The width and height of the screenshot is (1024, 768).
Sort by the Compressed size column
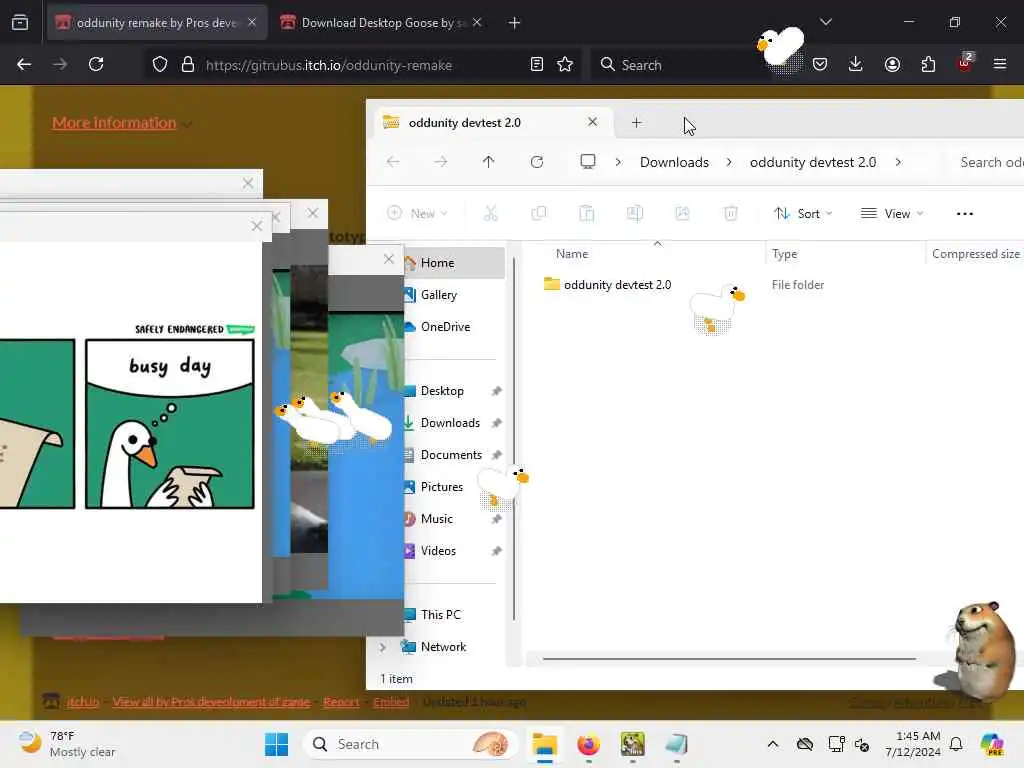point(976,253)
